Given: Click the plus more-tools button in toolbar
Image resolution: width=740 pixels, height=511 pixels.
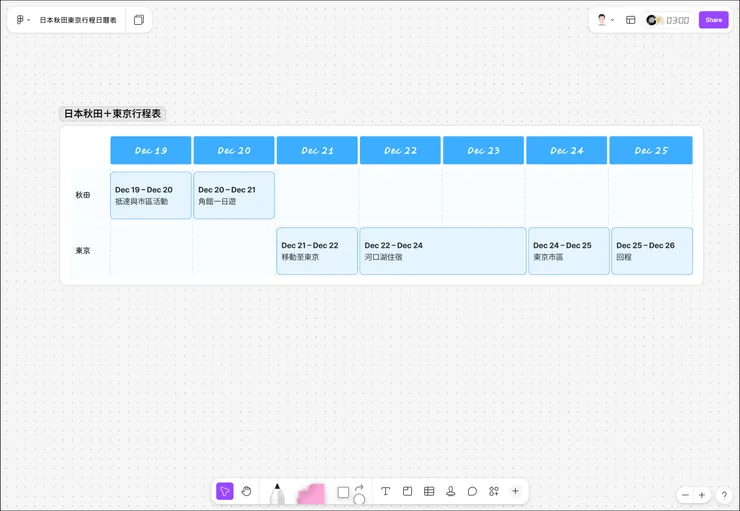Looking at the screenshot, I should [x=515, y=491].
